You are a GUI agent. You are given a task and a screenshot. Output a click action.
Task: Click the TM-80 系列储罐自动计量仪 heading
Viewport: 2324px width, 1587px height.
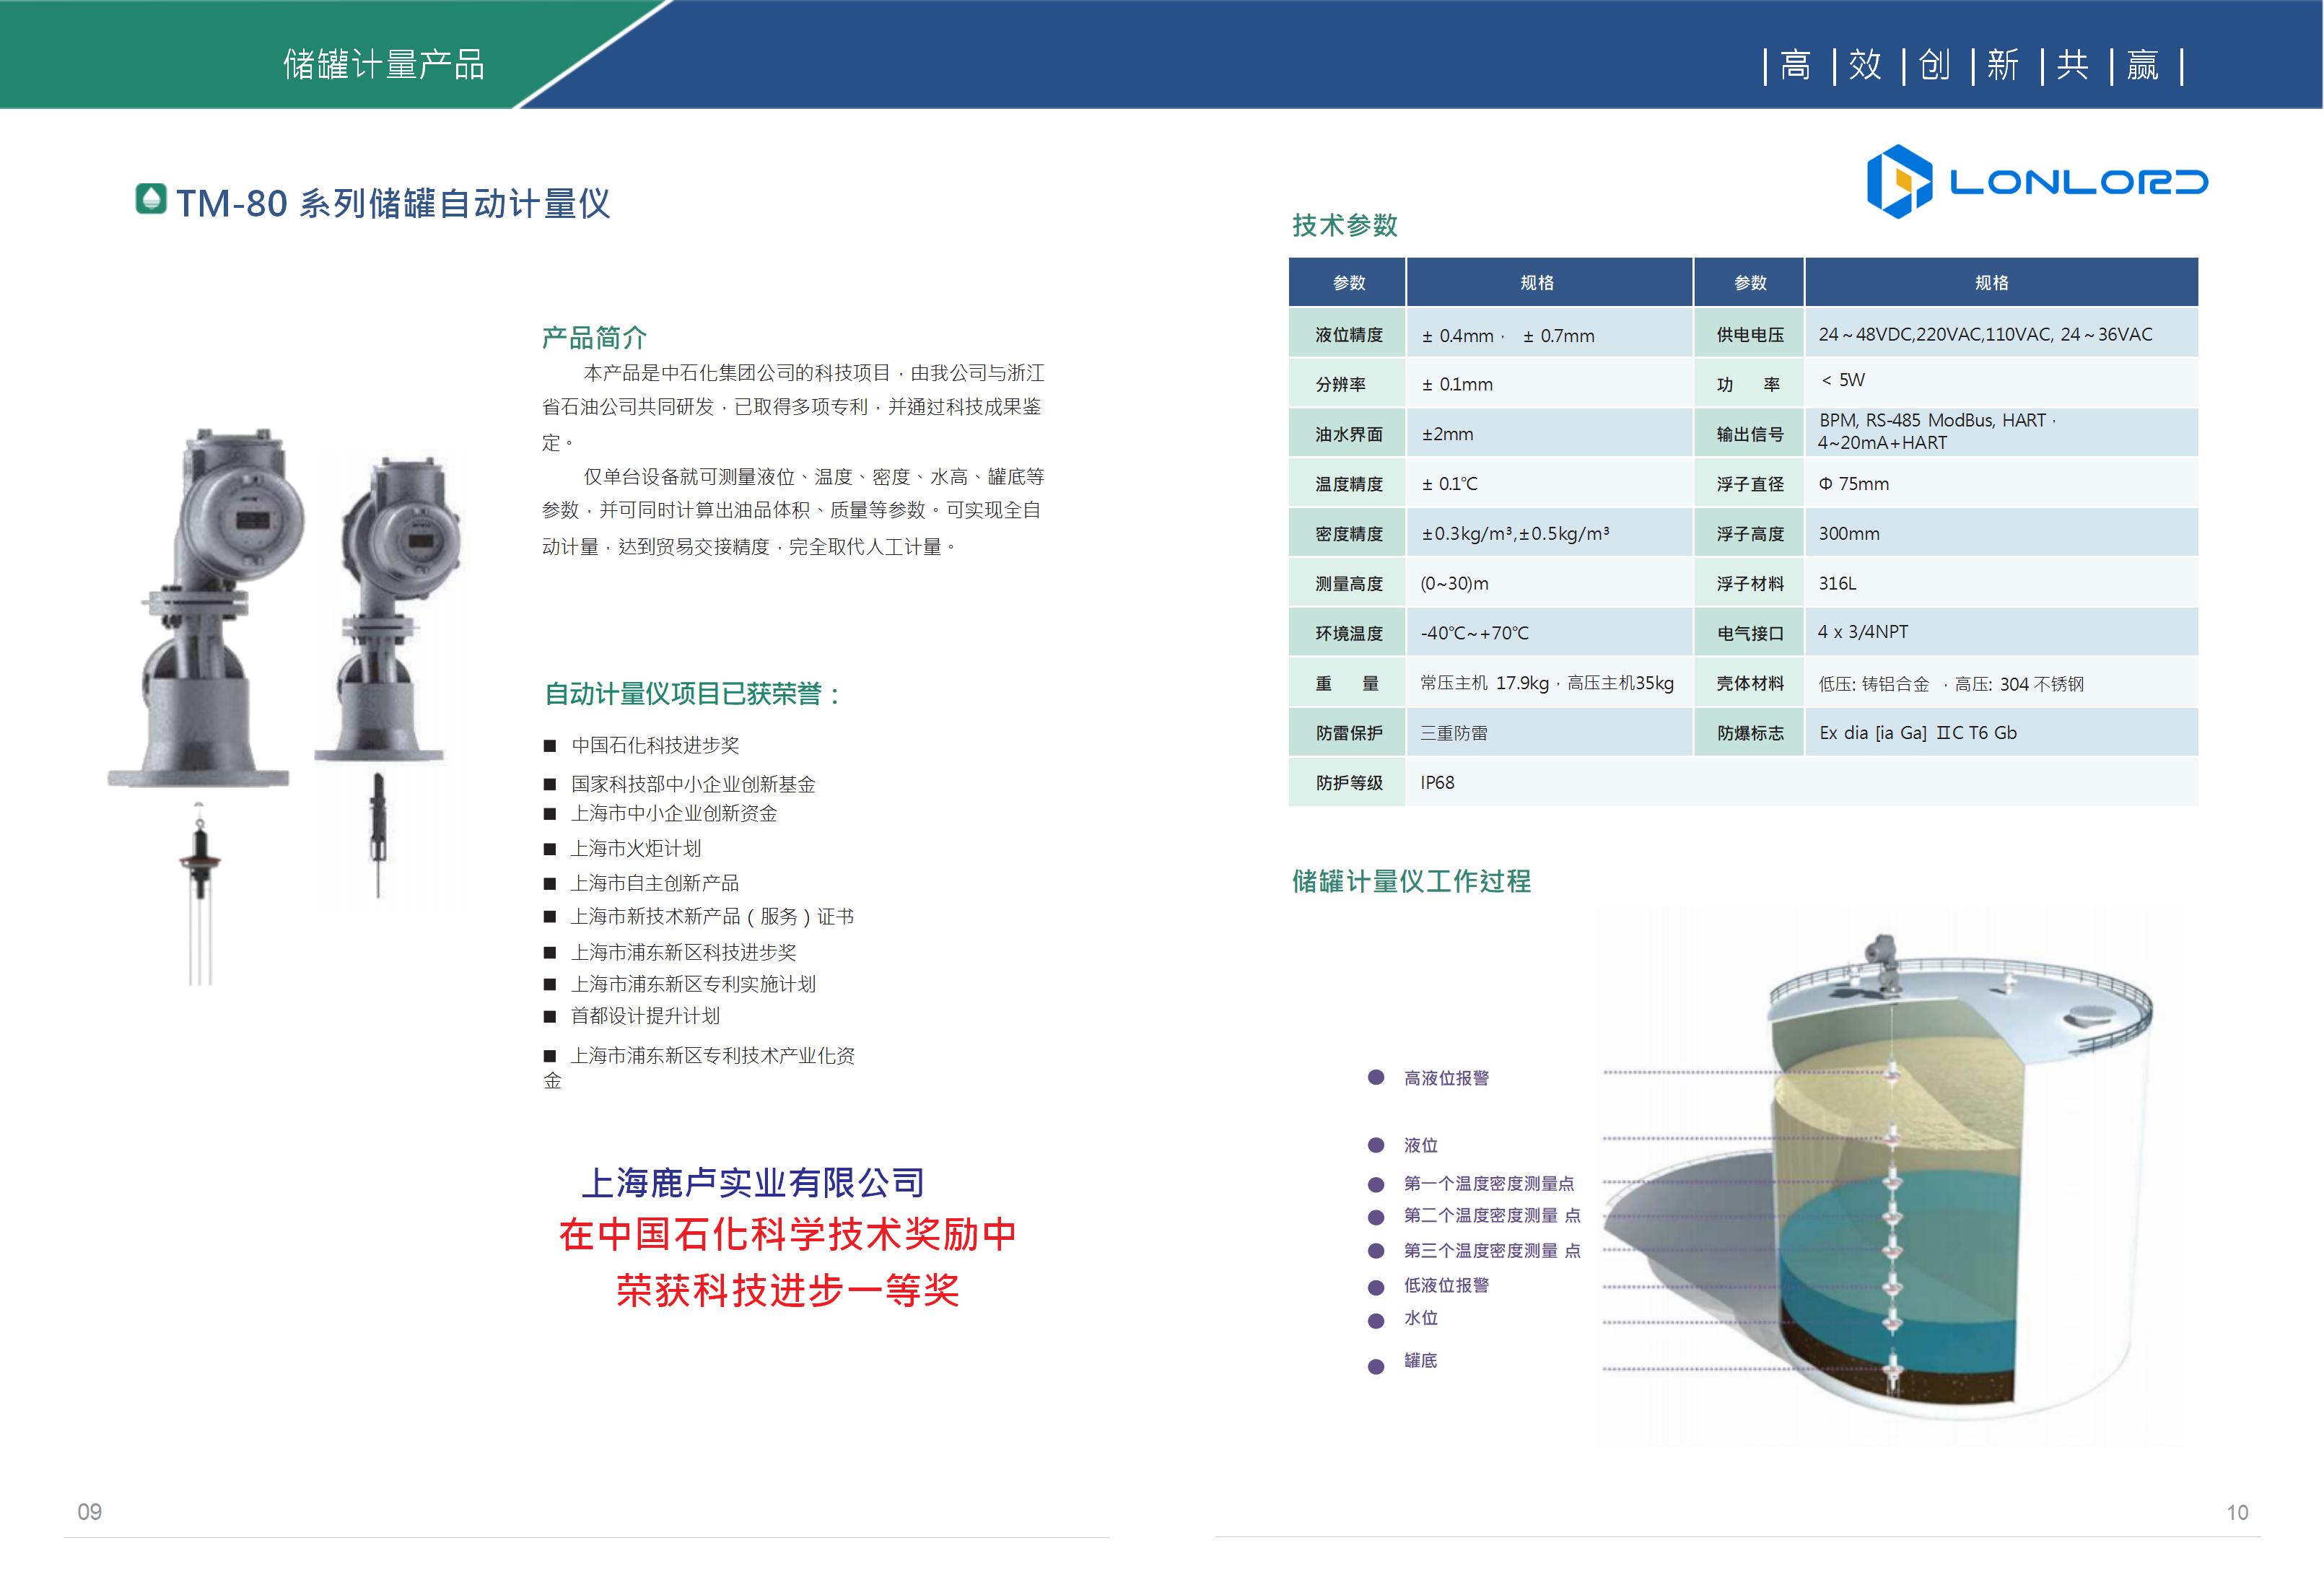pos(393,203)
